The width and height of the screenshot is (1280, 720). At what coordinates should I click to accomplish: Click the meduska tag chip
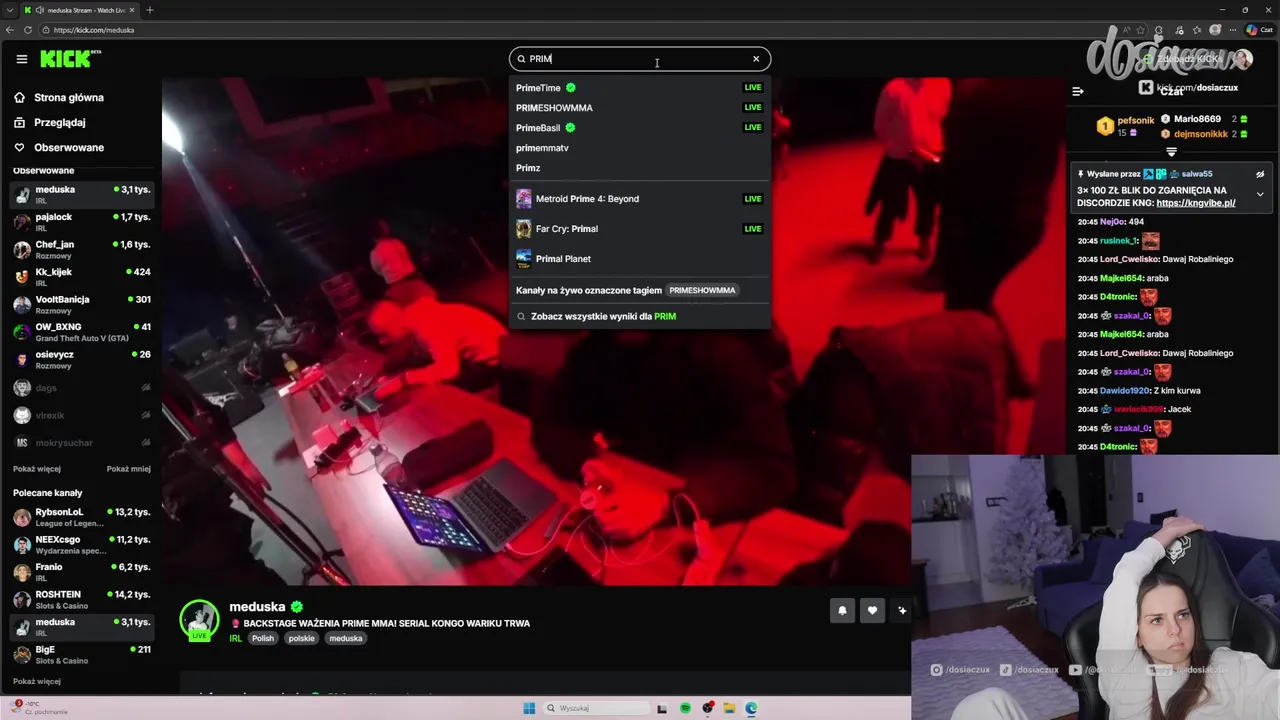tap(346, 638)
